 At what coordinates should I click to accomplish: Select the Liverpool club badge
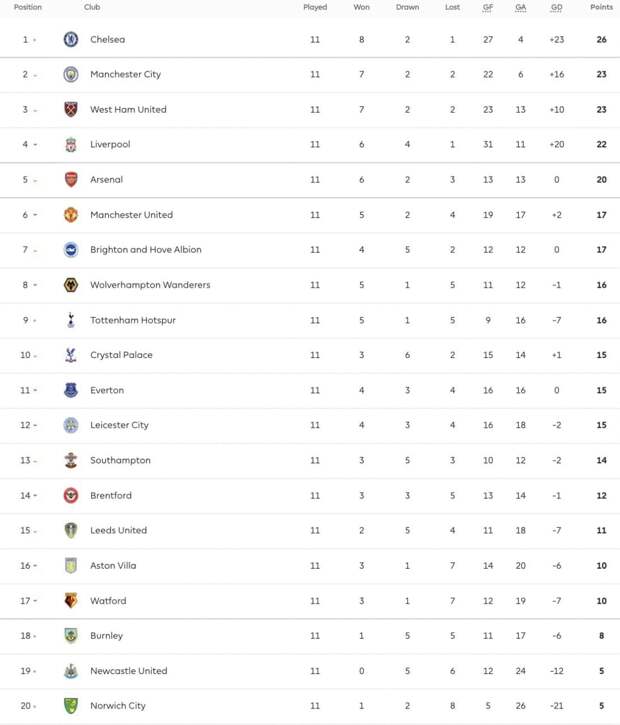[x=71, y=144]
